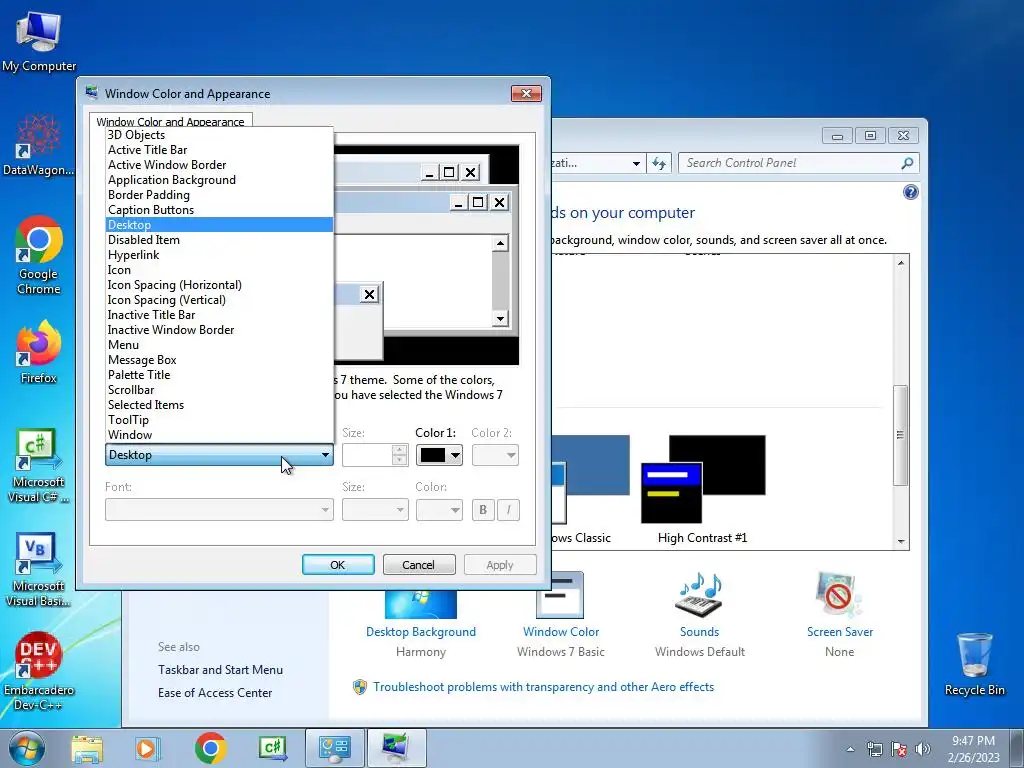Select Scrollbar in the item list
Image resolution: width=1024 pixels, height=768 pixels.
(x=219, y=390)
